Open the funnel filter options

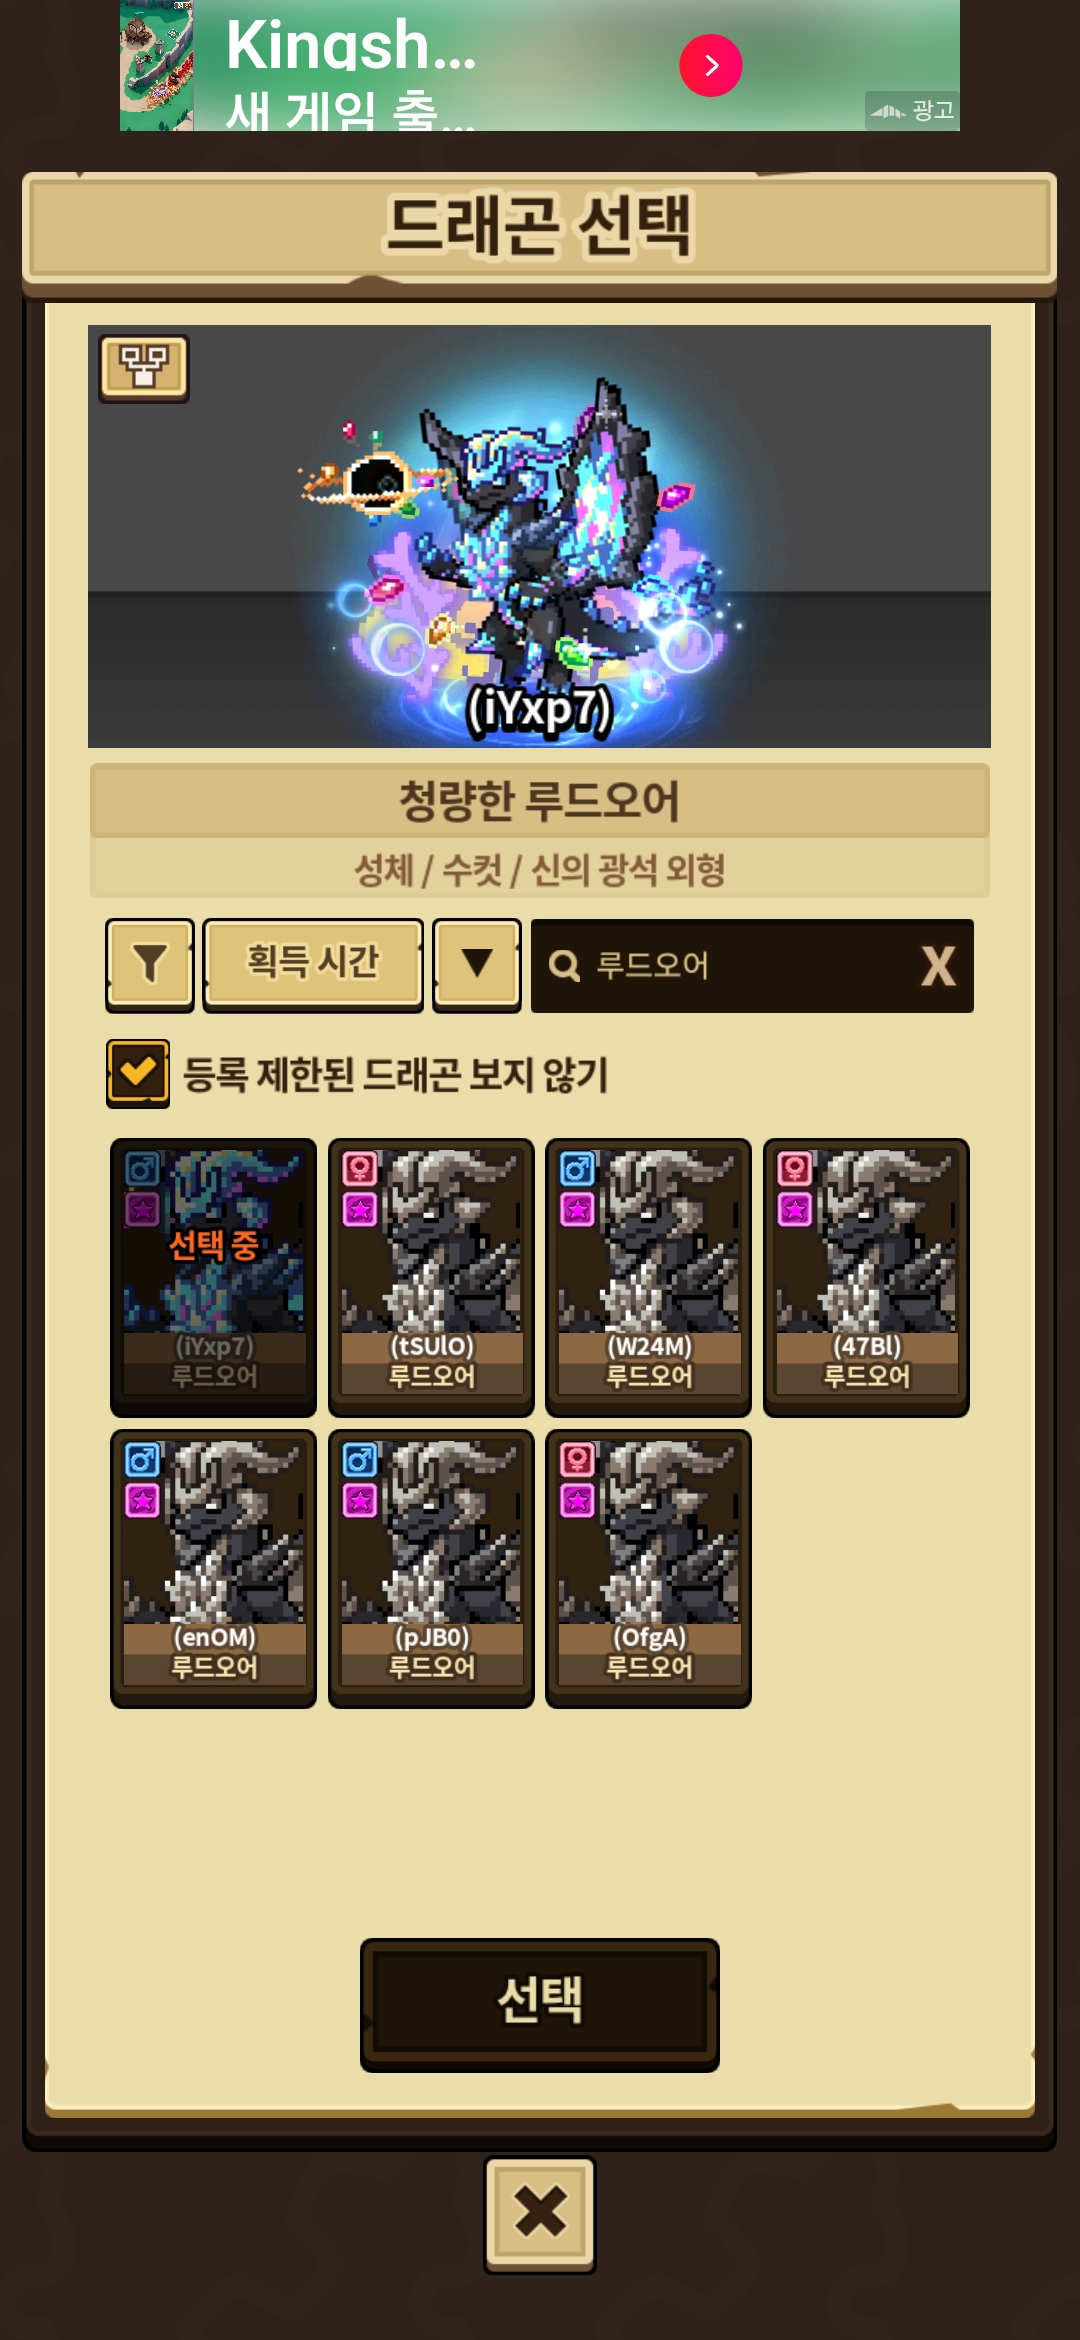pos(150,965)
